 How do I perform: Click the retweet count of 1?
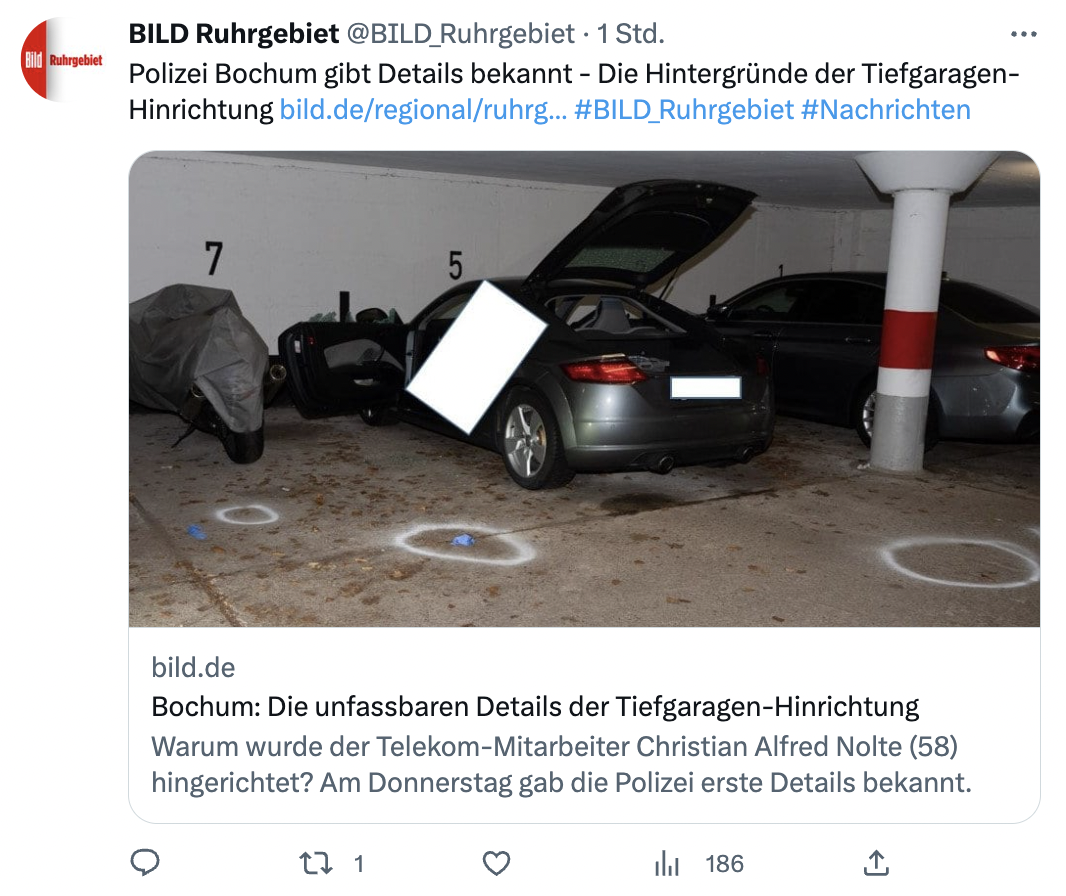(x=359, y=864)
